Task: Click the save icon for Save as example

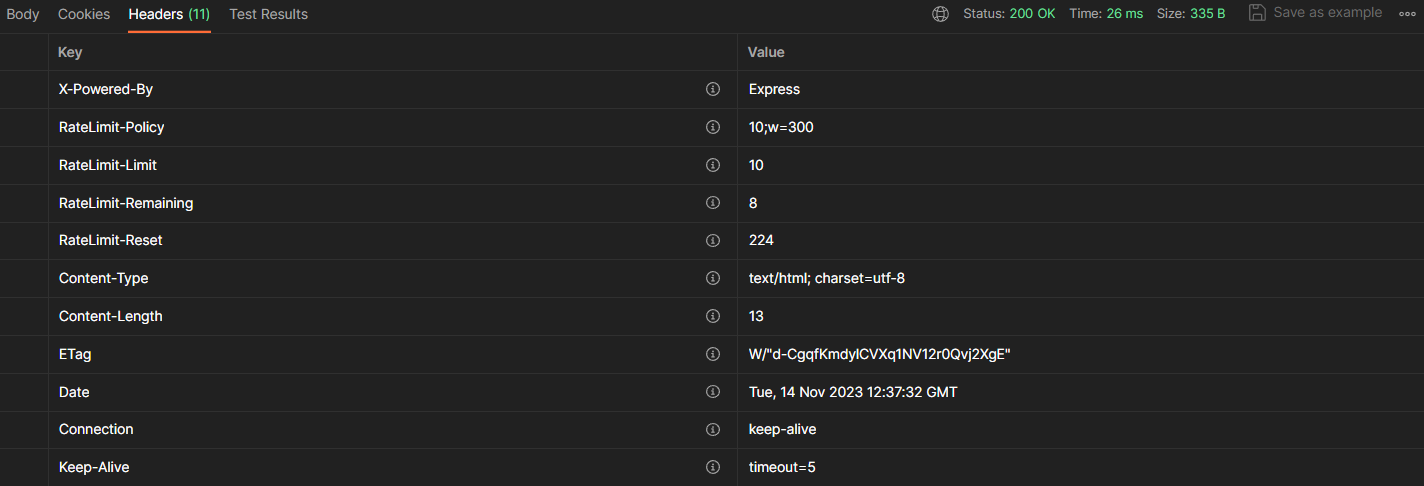Action: coord(1257,13)
